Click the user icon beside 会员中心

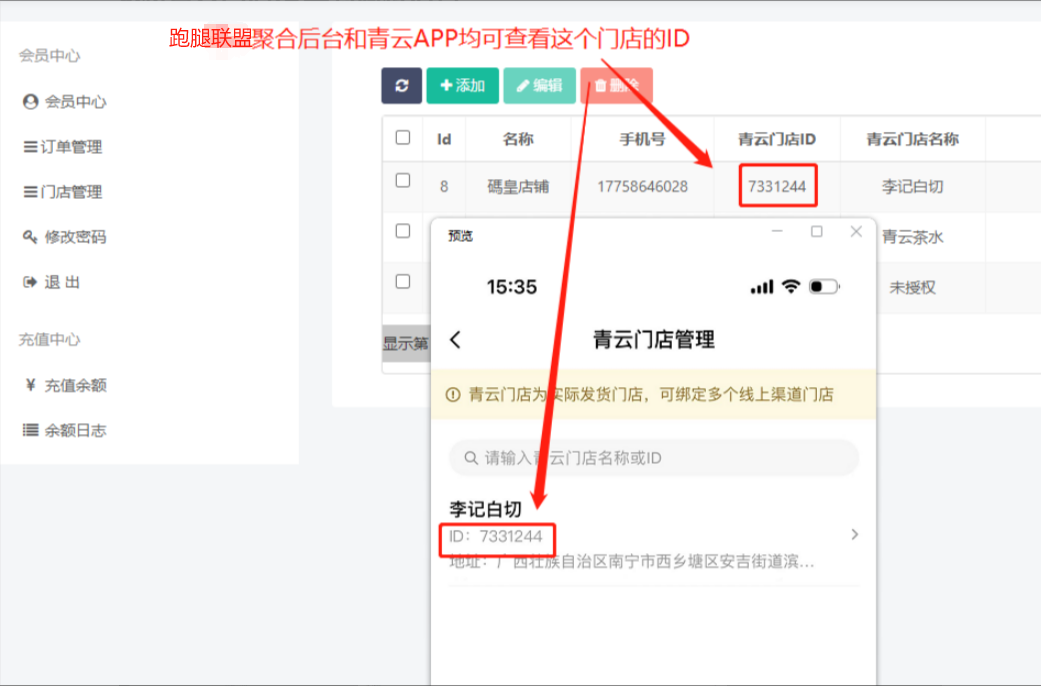[x=31, y=102]
